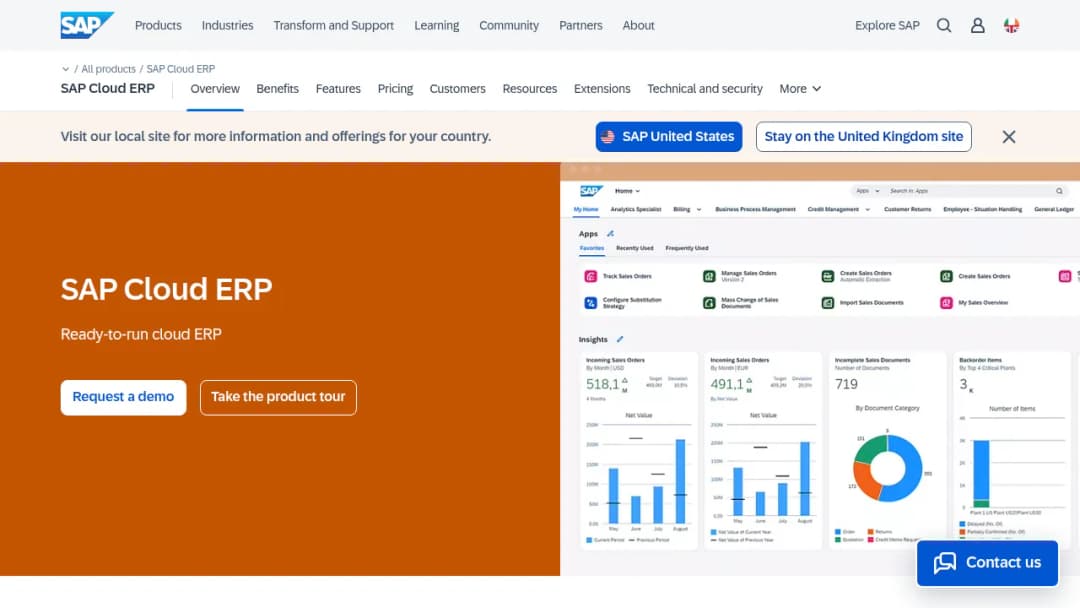This screenshot has width=1080, height=608.
Task: Expand the breadcrumb chevron menu
Action: [x=65, y=69]
